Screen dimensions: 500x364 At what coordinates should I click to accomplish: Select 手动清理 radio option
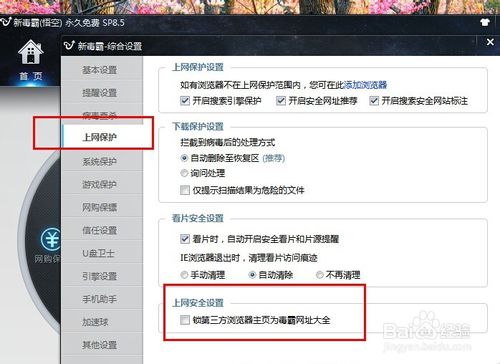[x=184, y=275]
